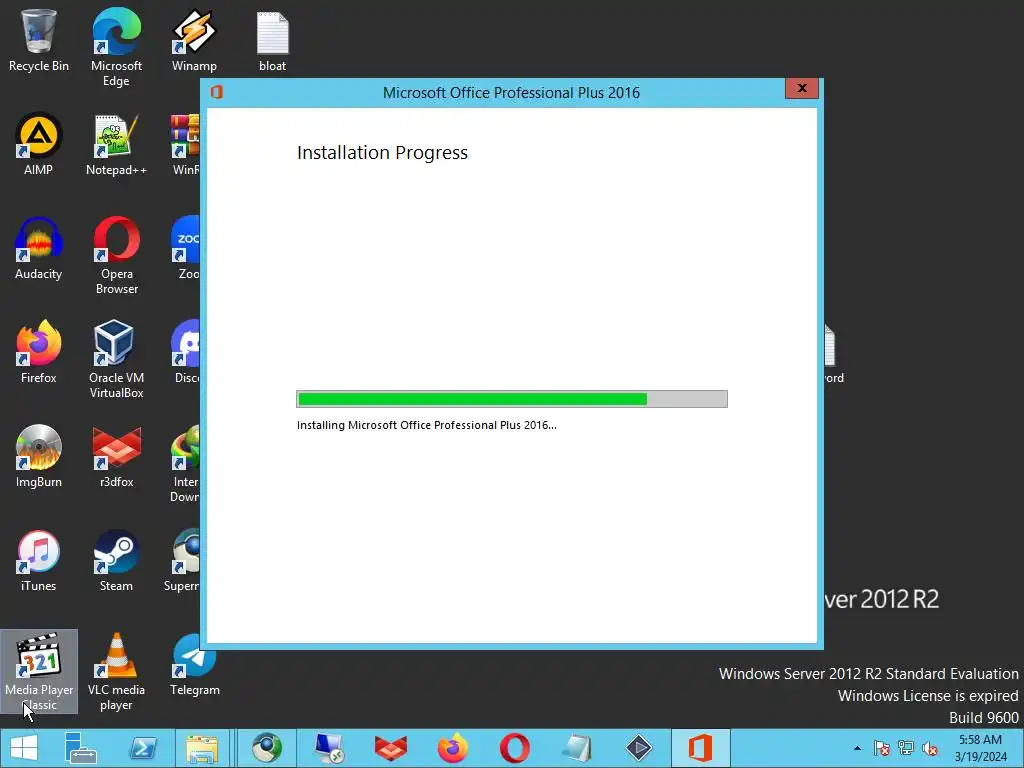Launch PowerShell from the taskbar
Viewport: 1024px width, 768px height.
(143, 748)
